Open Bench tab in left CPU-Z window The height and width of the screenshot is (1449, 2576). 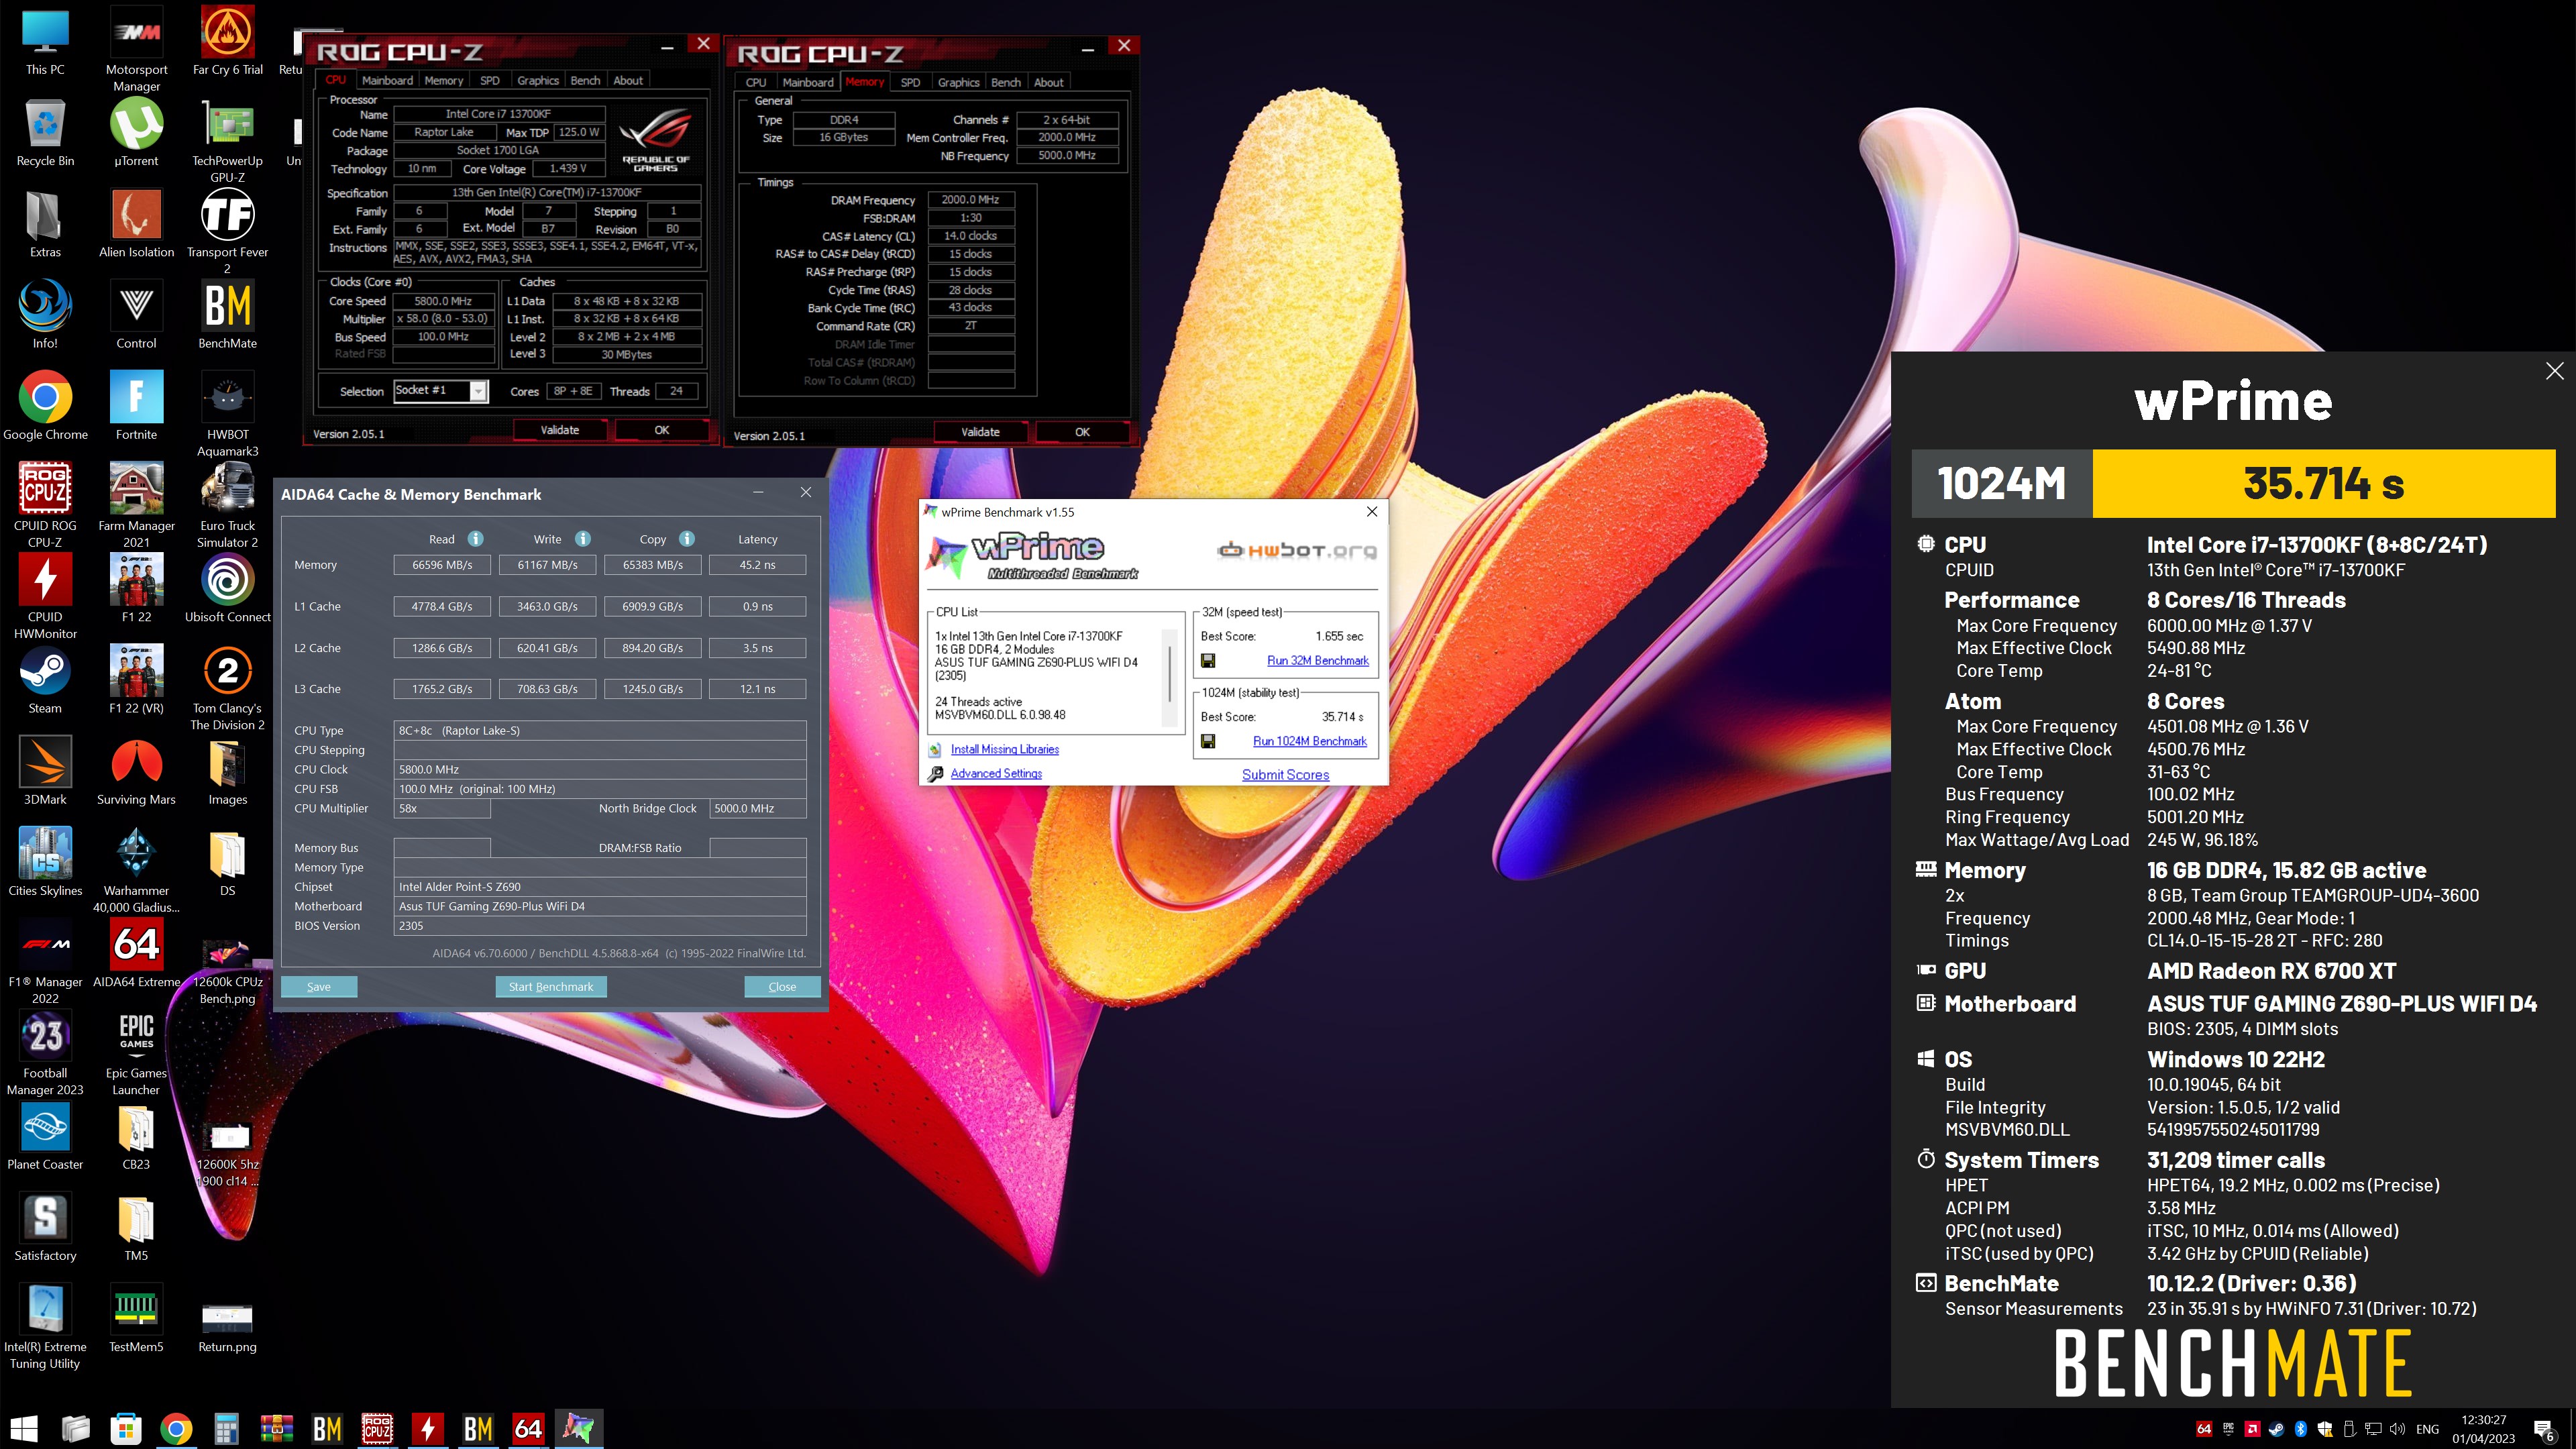coord(585,81)
